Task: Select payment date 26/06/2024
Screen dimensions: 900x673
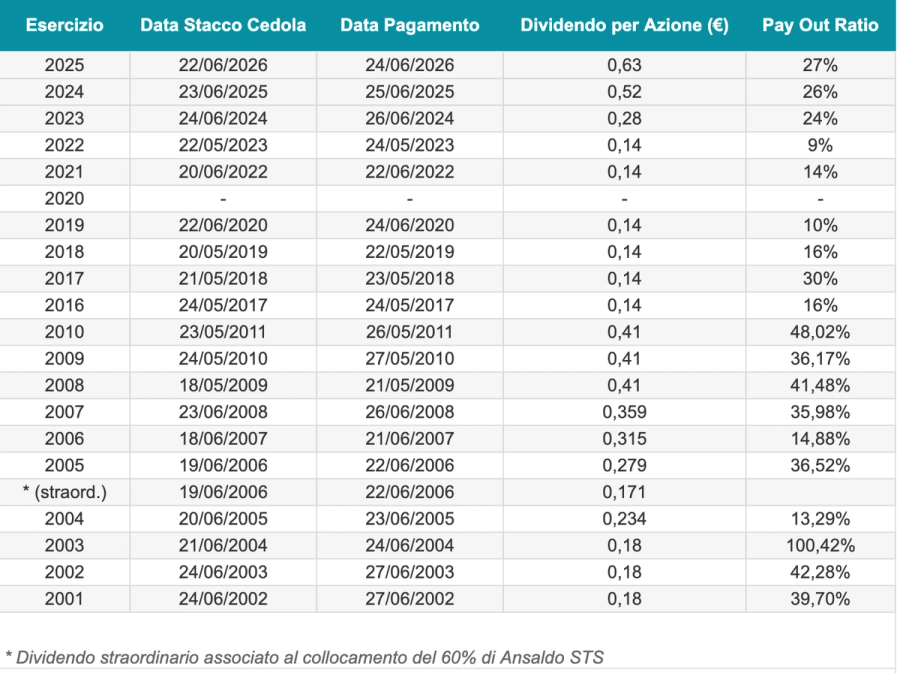Action: 409,118
